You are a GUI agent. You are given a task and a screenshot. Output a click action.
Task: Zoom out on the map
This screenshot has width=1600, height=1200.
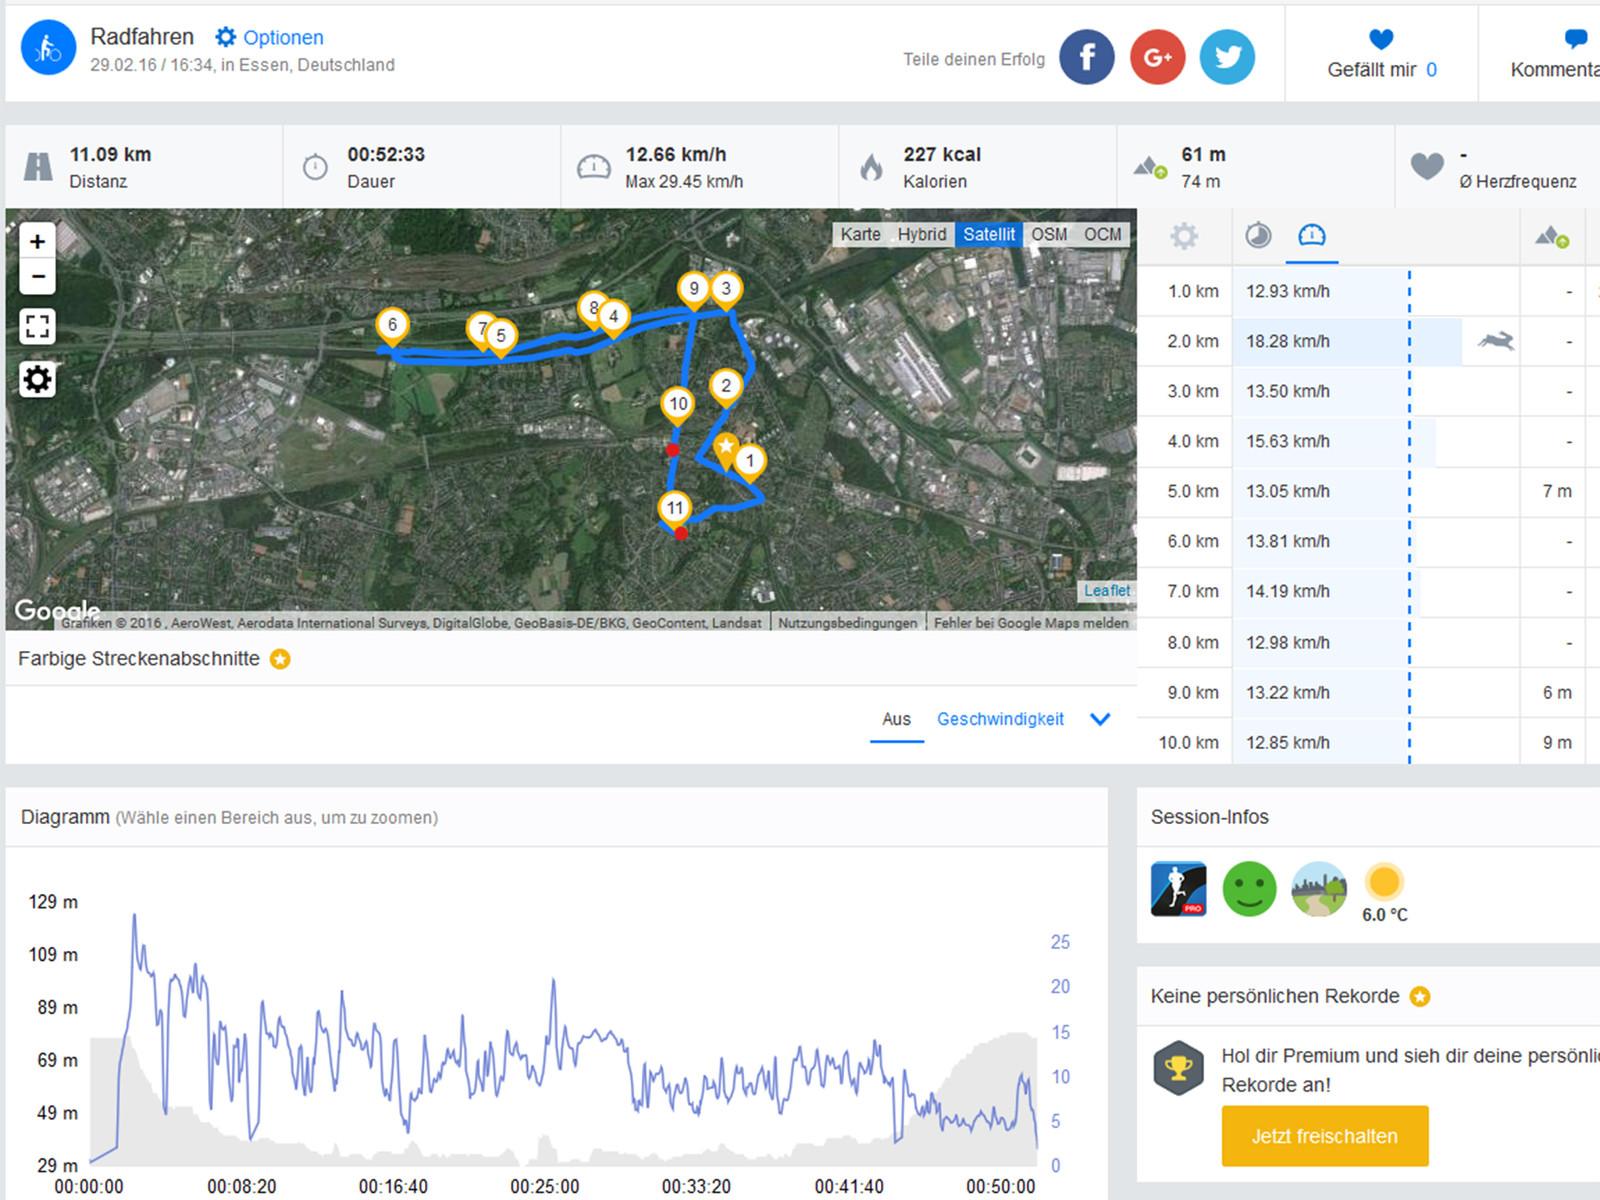37,276
